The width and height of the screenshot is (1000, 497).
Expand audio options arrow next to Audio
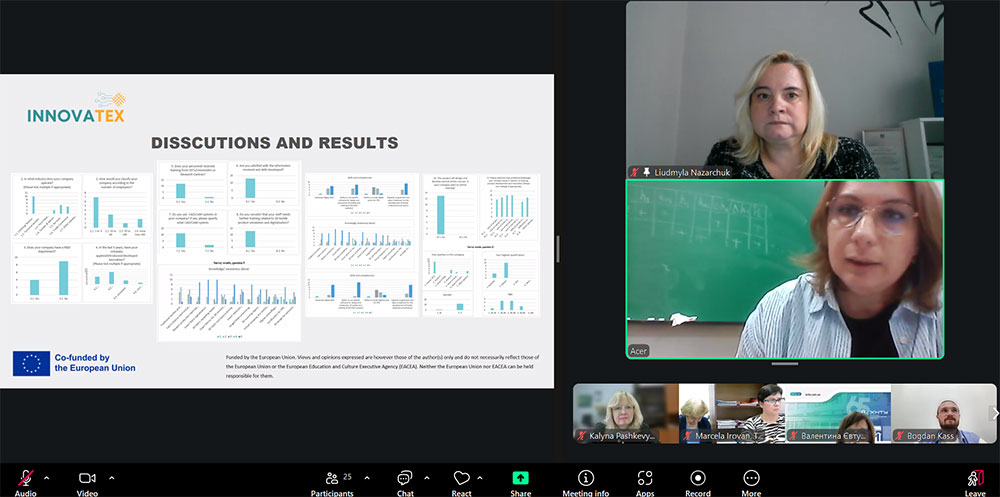pyautogui.click(x=47, y=477)
